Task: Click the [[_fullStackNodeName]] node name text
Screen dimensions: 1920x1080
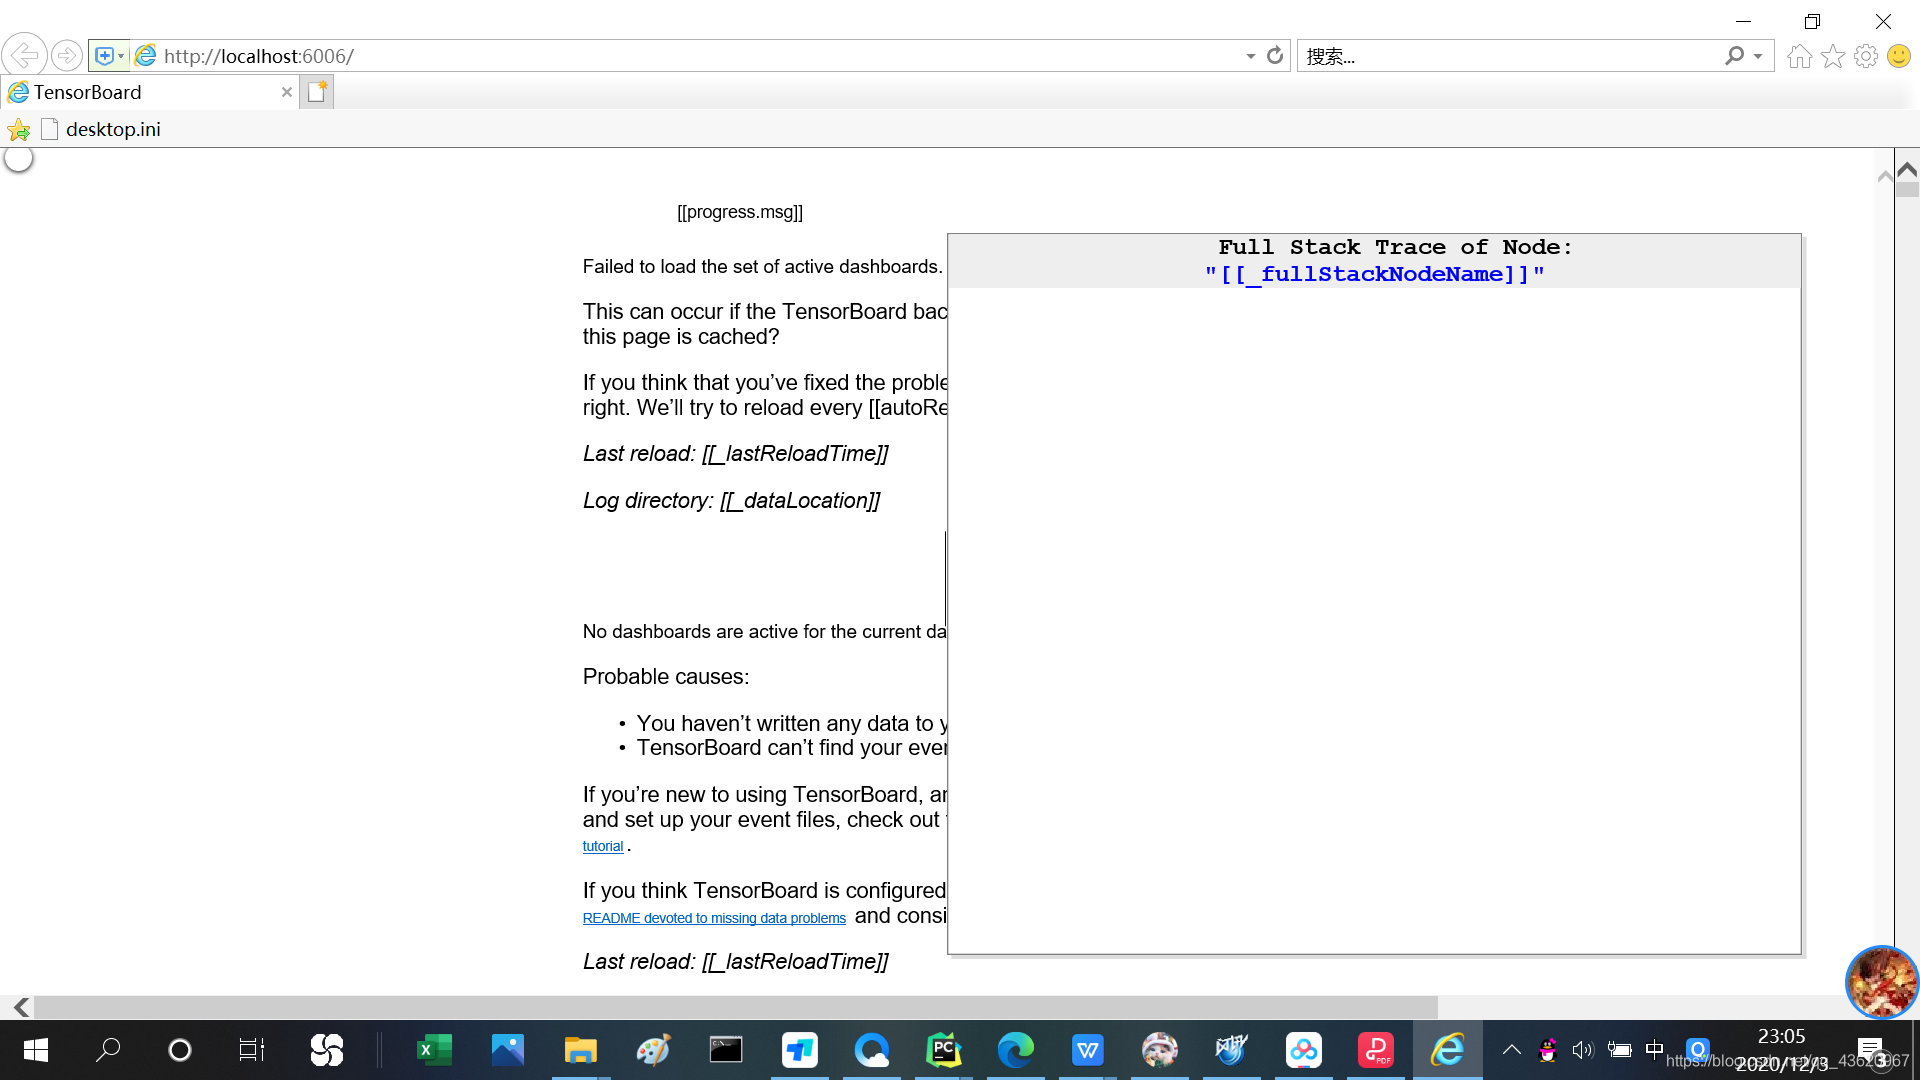Action: pyautogui.click(x=1375, y=274)
